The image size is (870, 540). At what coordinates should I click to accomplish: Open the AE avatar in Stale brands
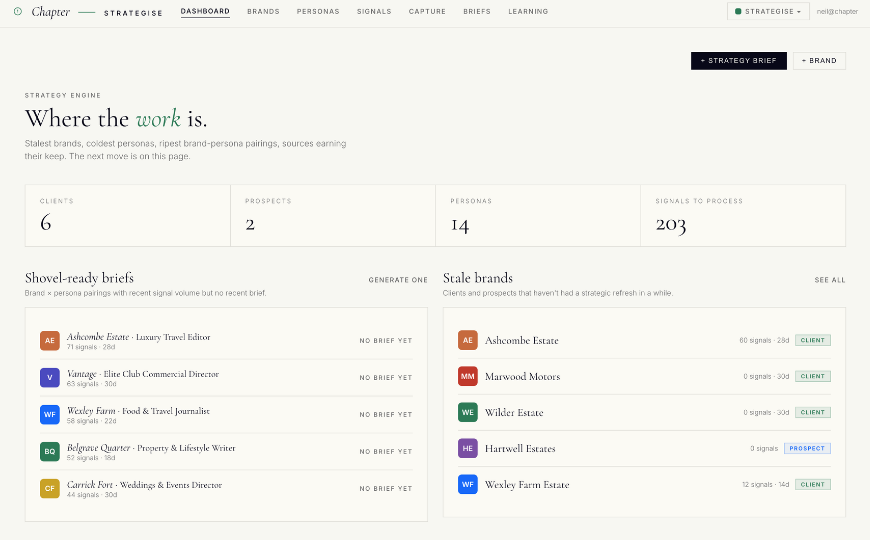(468, 340)
